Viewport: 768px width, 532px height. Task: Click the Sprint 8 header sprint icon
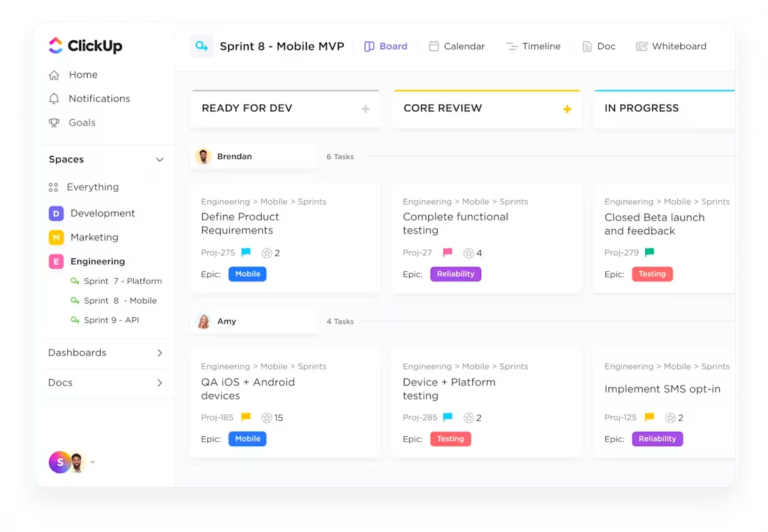click(201, 46)
